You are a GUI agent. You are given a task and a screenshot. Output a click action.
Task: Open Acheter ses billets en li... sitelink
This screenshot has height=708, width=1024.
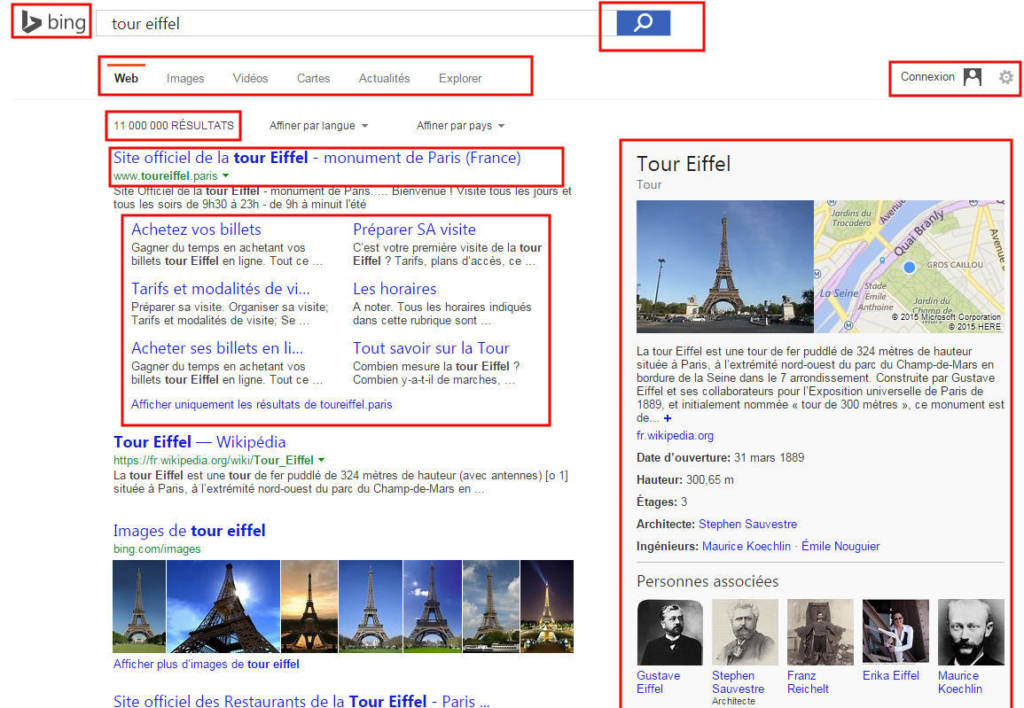[217, 348]
